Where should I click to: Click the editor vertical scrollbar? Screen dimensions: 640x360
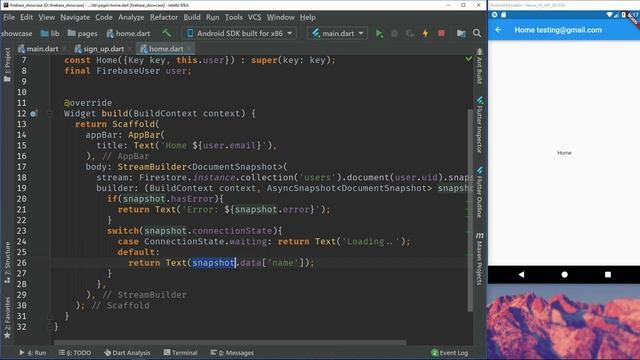click(x=470, y=210)
